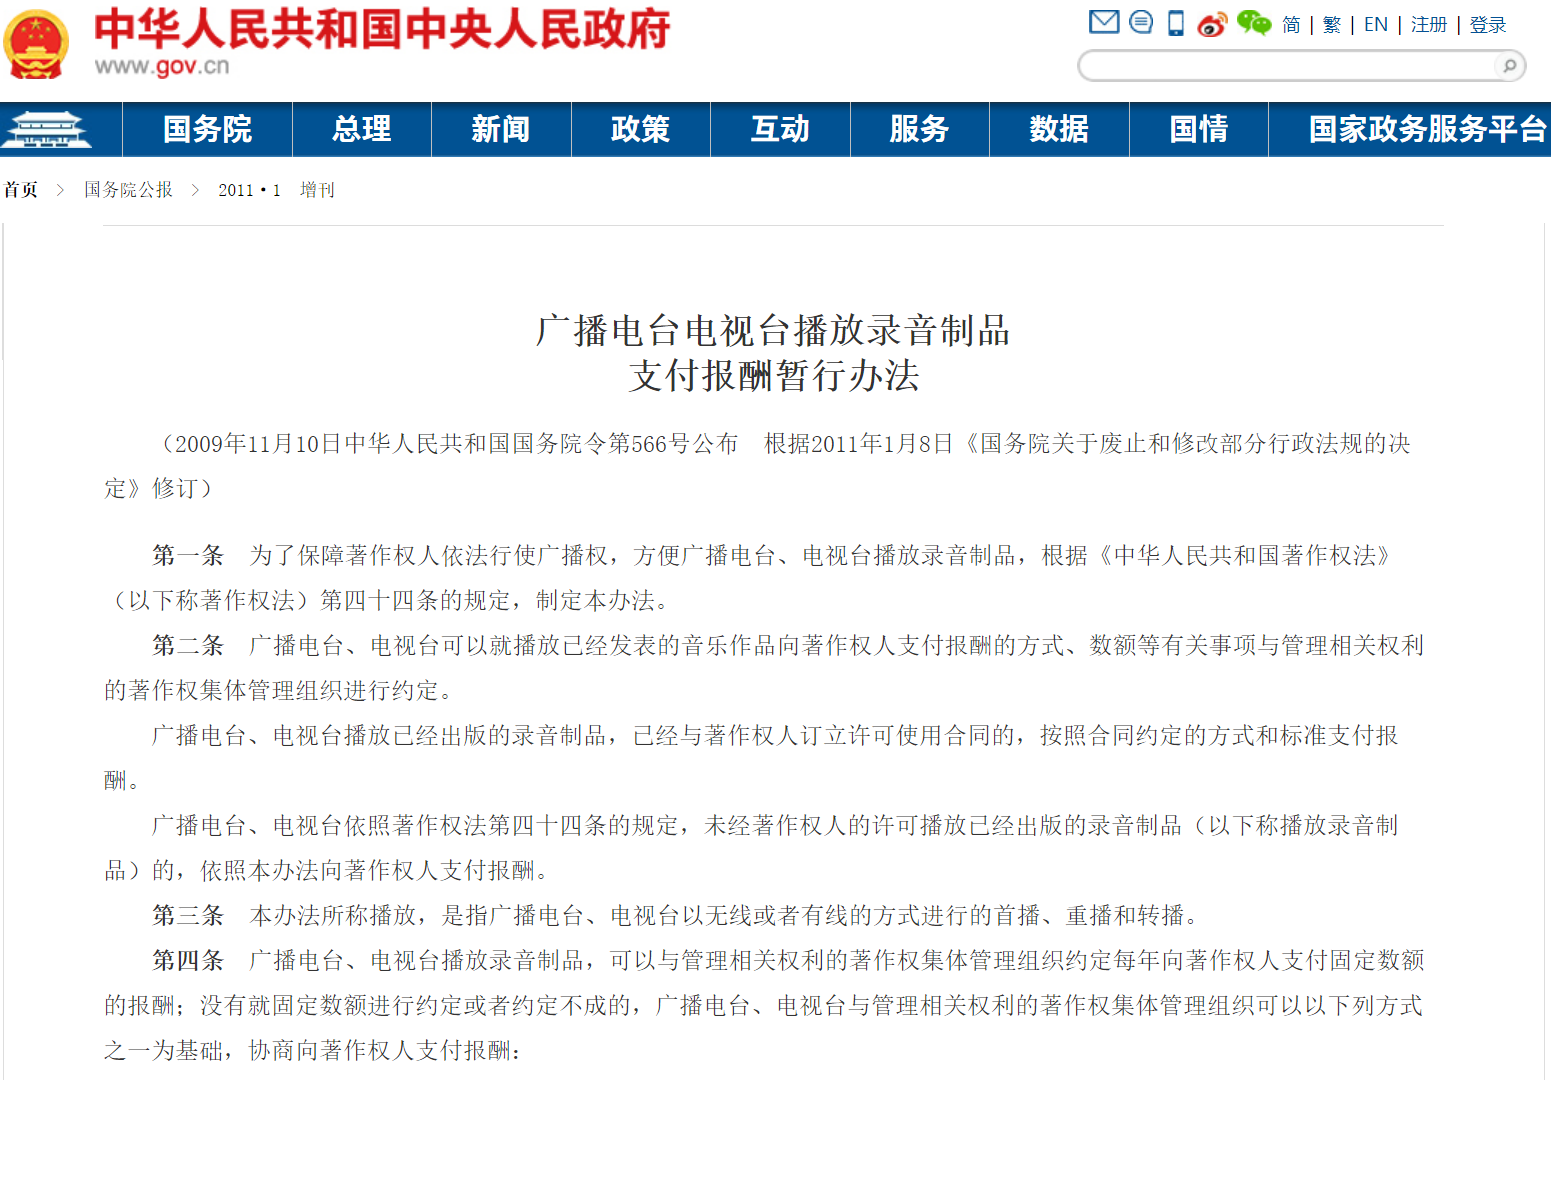Click the 第三条 heading

[188, 916]
